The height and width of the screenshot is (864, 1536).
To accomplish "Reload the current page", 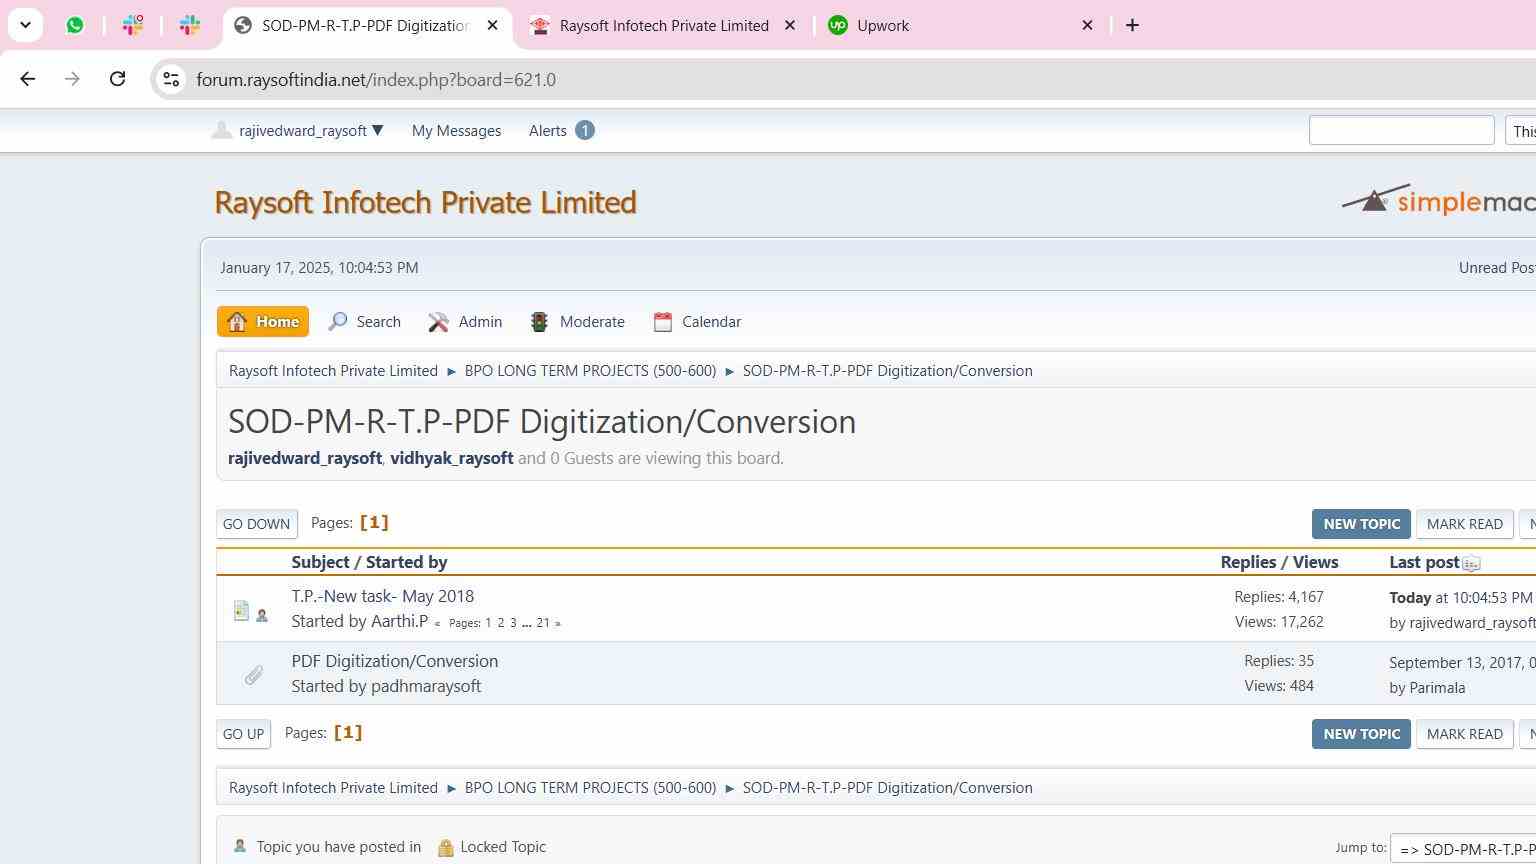I will point(117,79).
